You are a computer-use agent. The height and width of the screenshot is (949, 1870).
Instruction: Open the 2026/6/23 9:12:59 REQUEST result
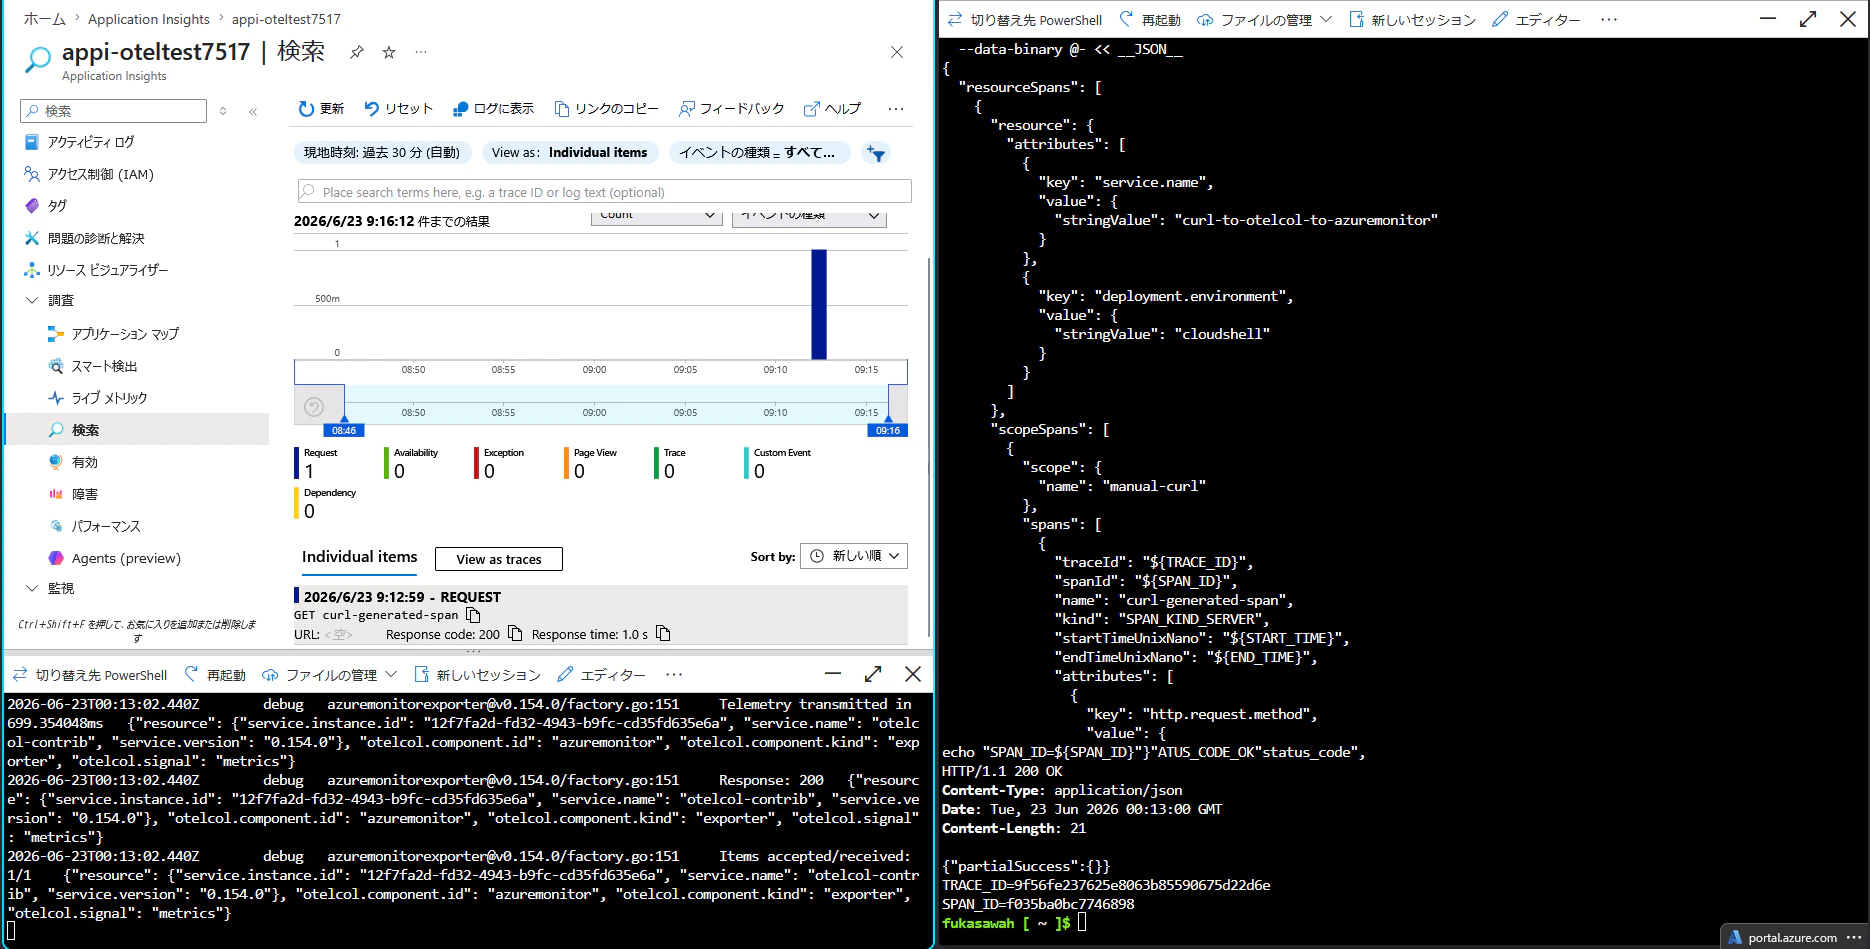601,614
